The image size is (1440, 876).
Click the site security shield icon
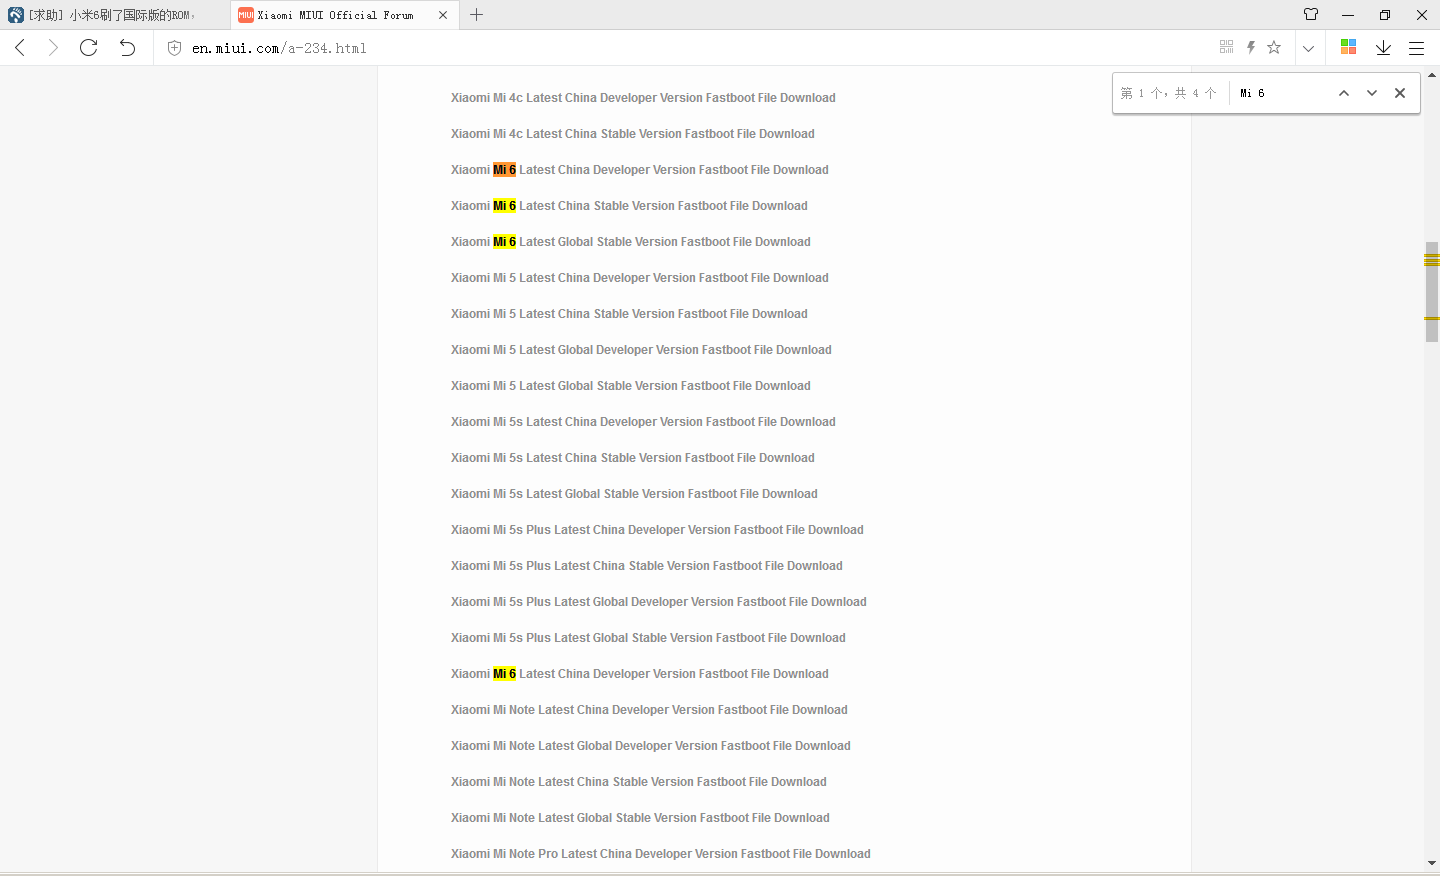174,47
